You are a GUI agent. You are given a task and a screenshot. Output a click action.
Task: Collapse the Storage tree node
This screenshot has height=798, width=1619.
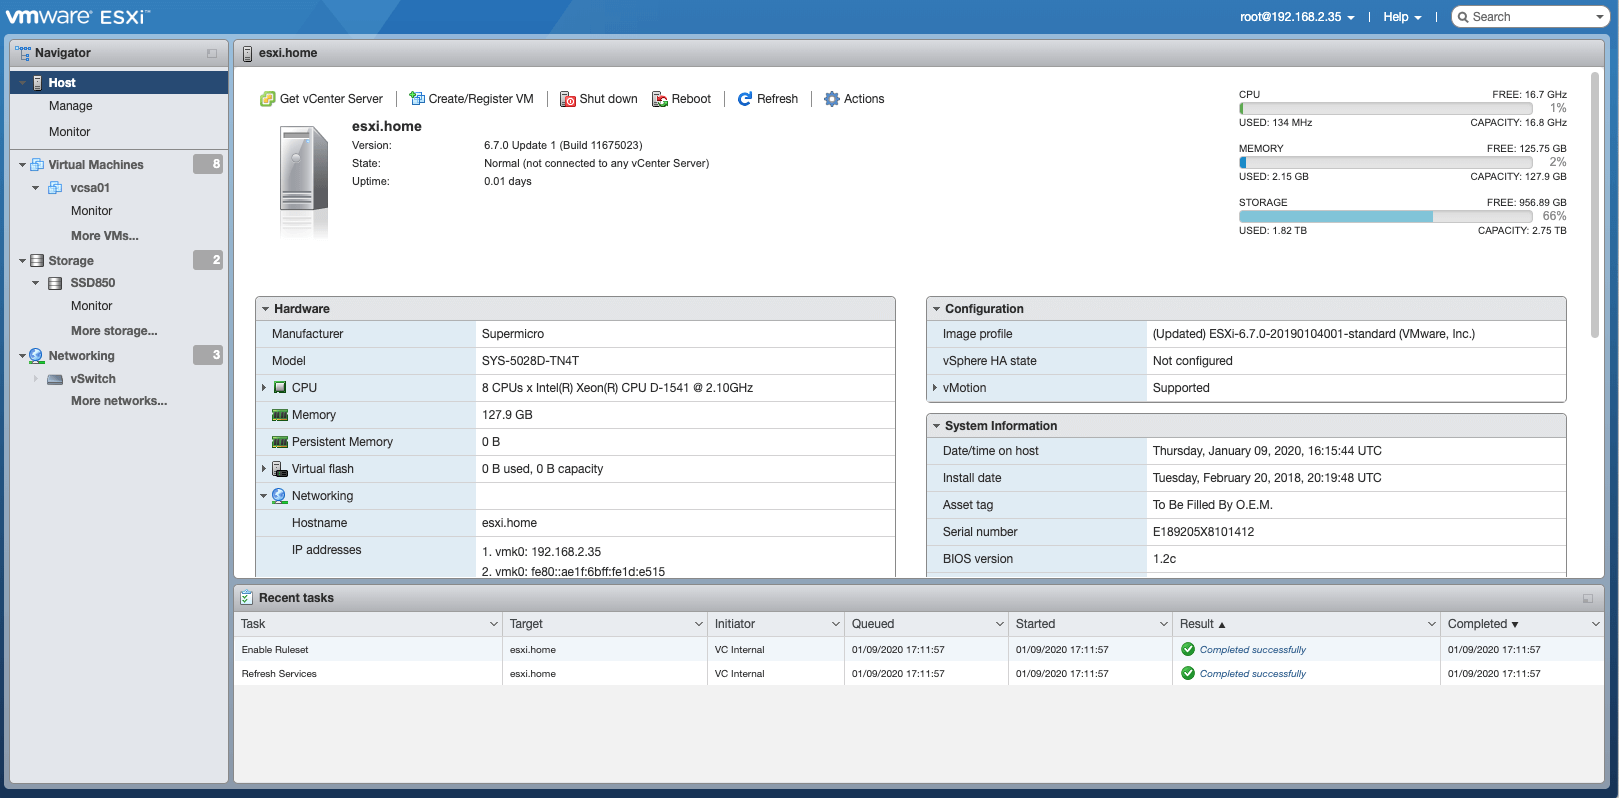[22, 261]
